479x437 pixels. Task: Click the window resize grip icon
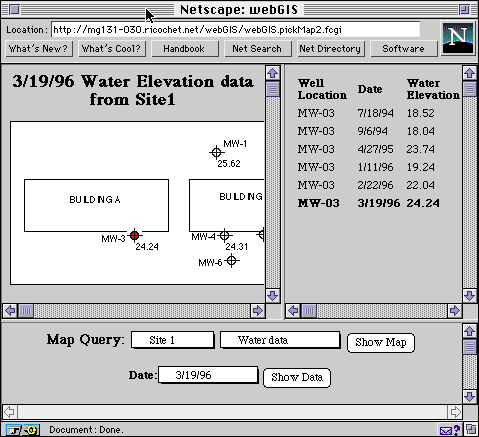(471, 429)
